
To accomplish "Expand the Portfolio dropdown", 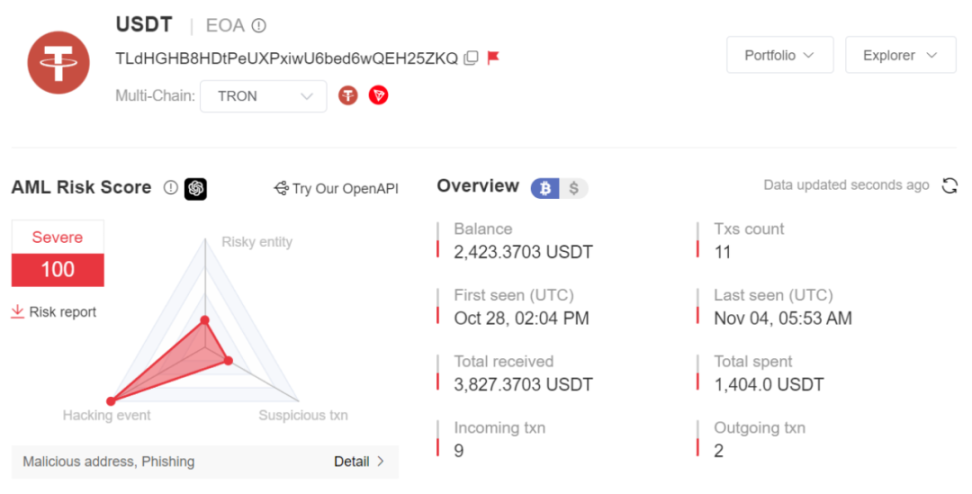I will coord(780,55).
